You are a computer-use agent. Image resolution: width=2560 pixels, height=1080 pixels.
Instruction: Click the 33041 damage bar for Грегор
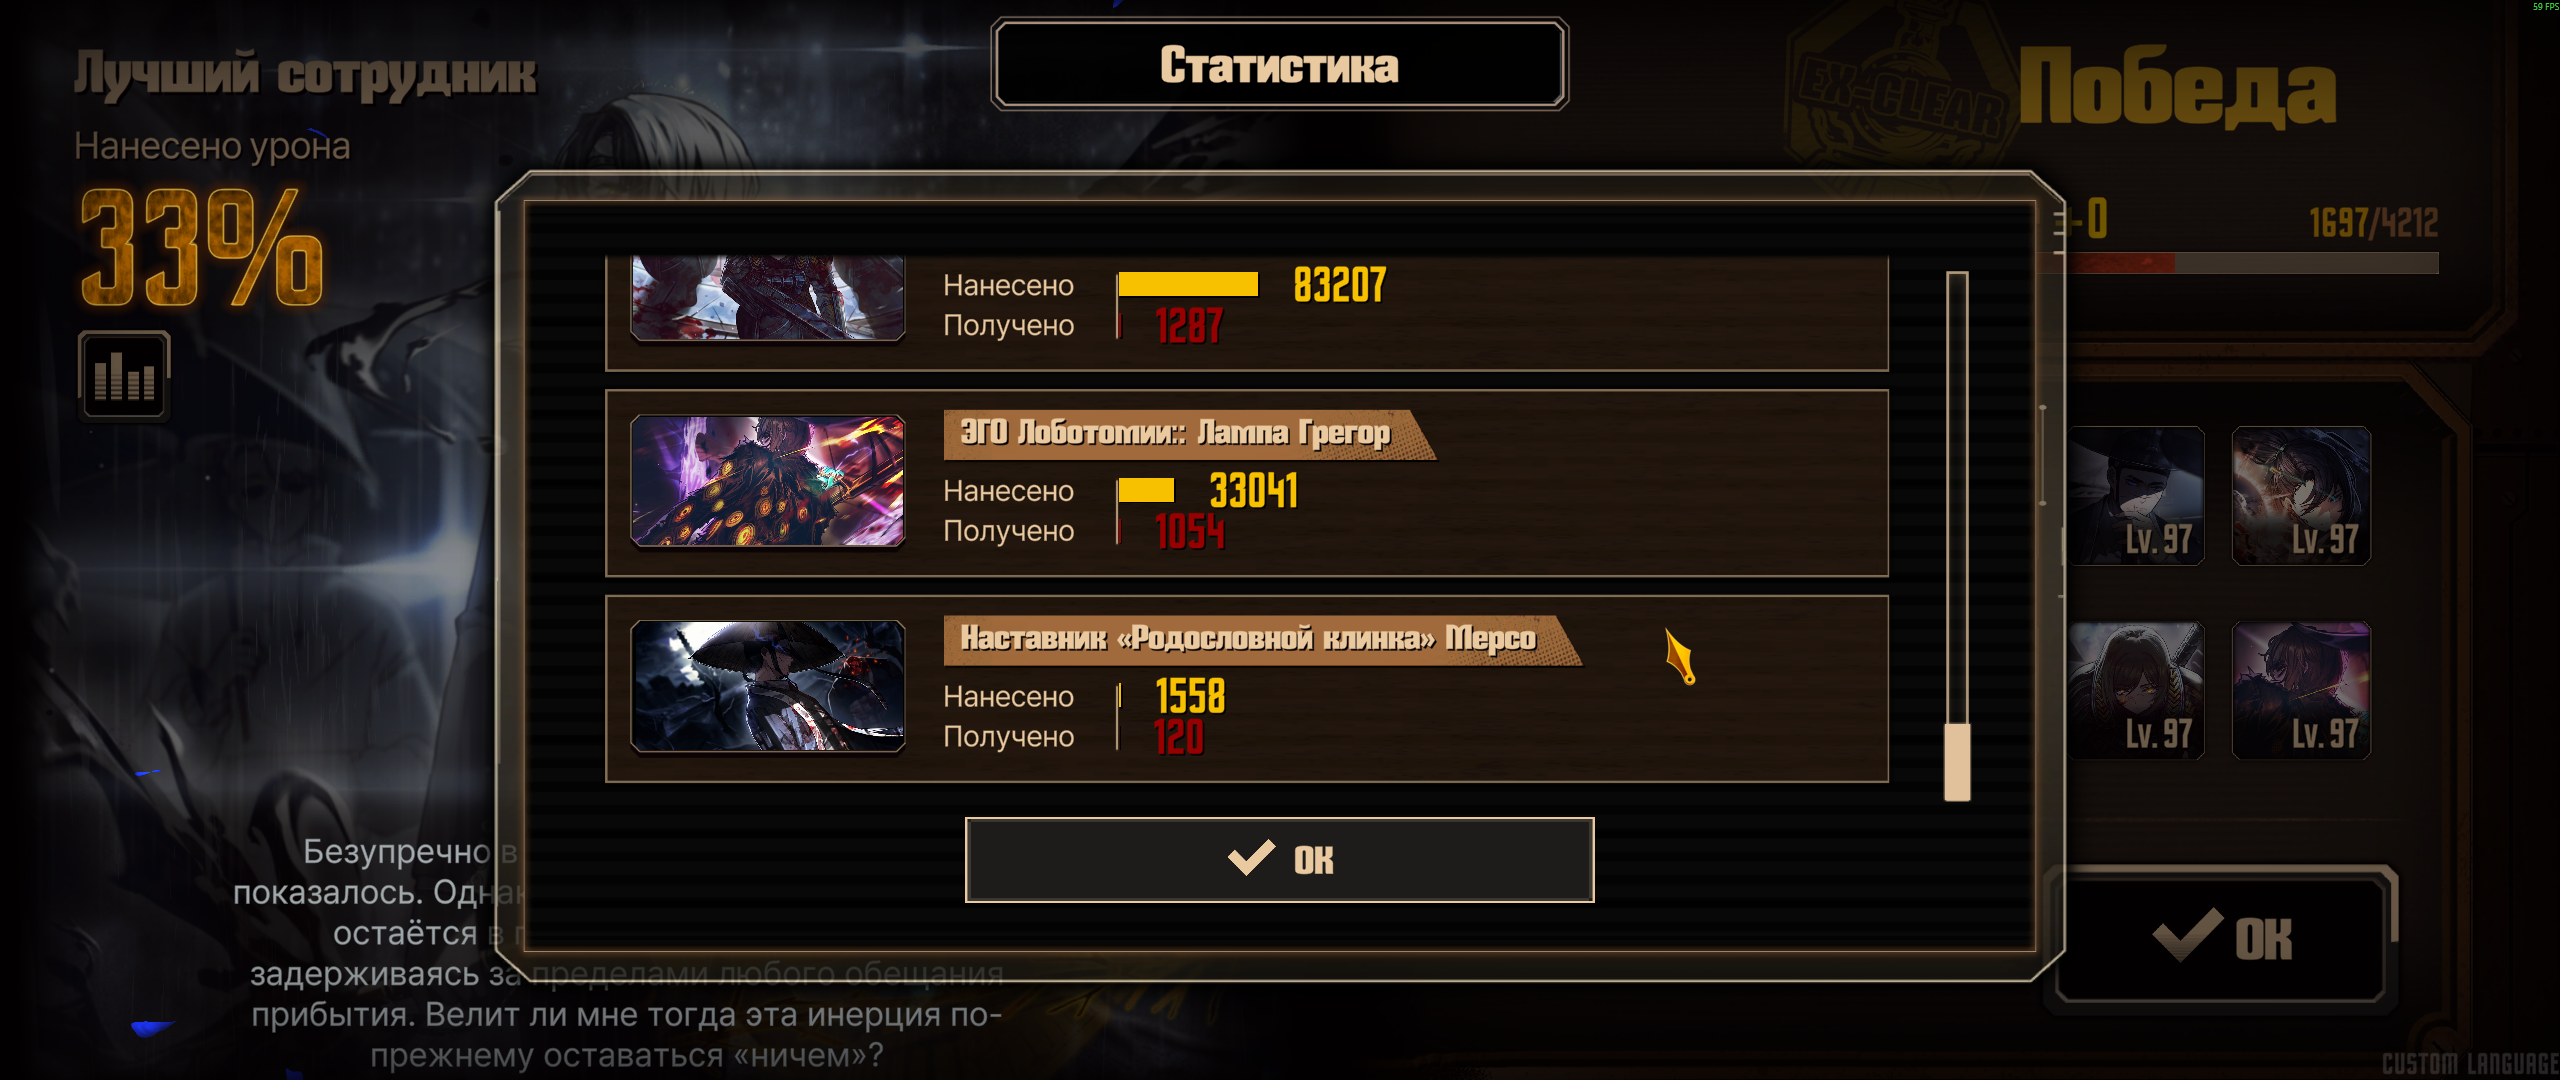tap(1146, 490)
